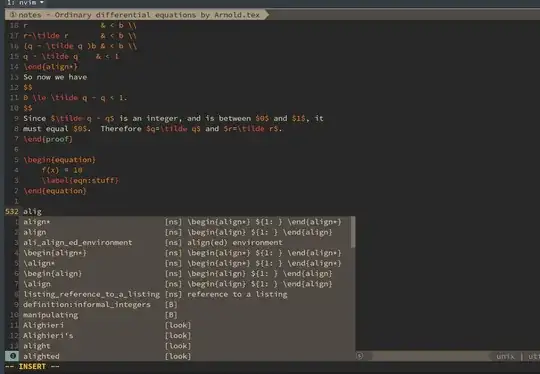Click 'reference to a listing' description text
This screenshot has height=374, width=540.
(237, 294)
